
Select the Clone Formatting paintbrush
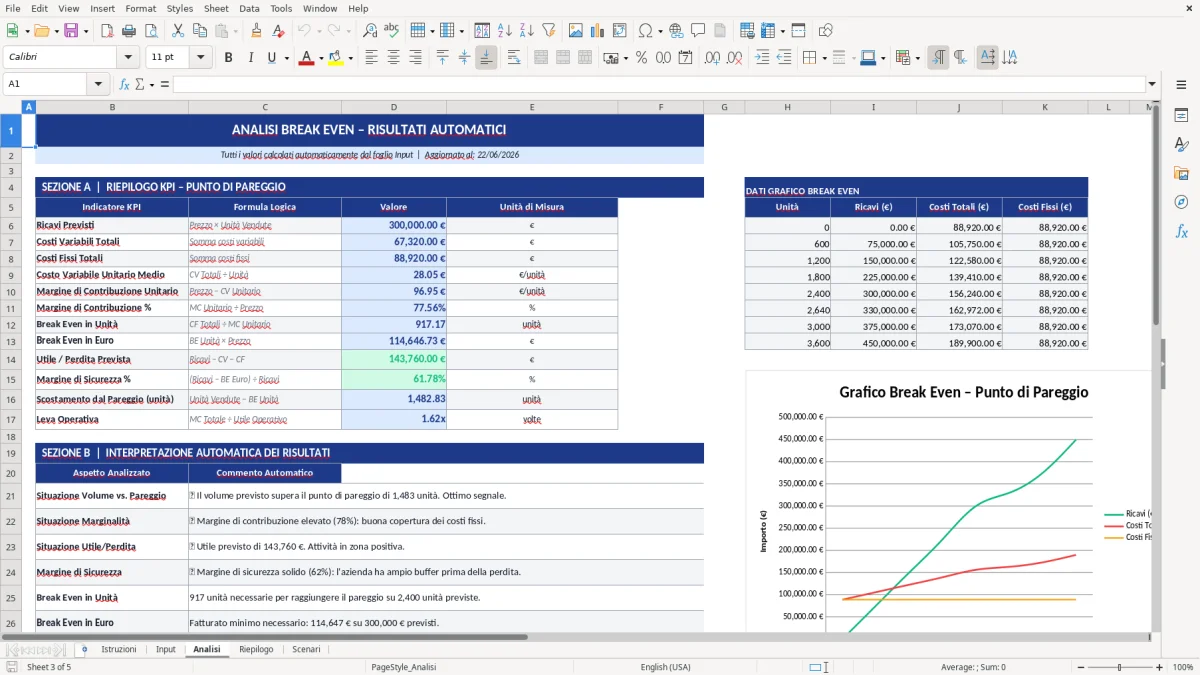click(256, 31)
